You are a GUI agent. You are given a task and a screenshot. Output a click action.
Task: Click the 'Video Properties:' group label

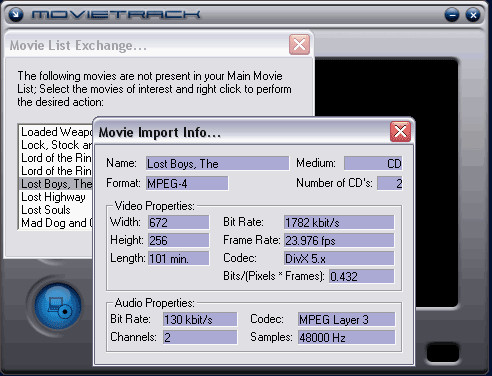coord(154,206)
